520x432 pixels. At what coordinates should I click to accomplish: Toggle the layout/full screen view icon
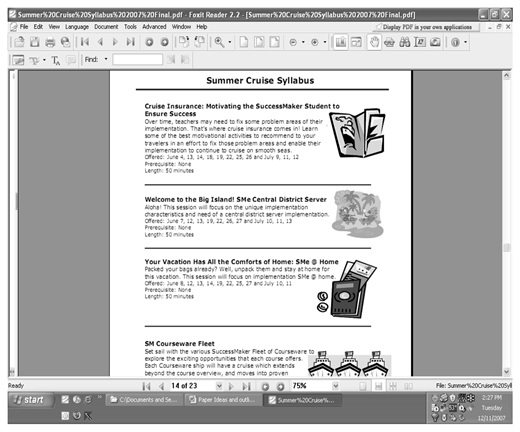[356, 42]
